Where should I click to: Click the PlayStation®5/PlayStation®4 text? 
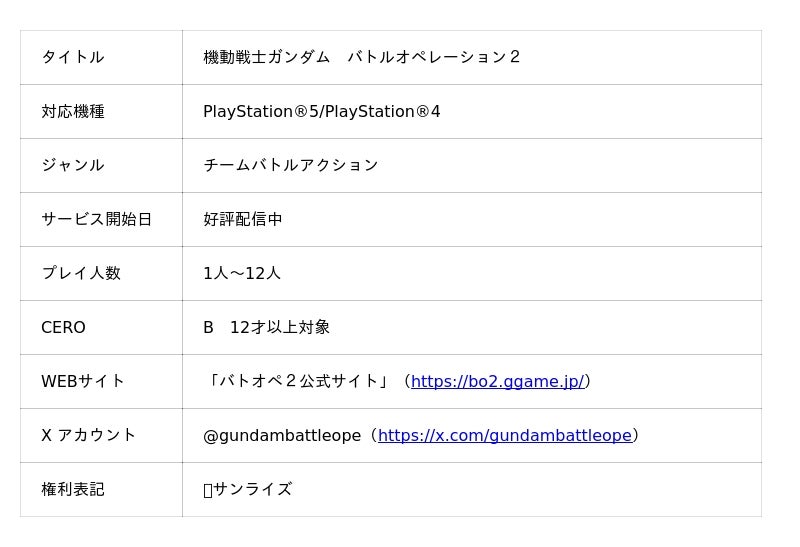[321, 111]
